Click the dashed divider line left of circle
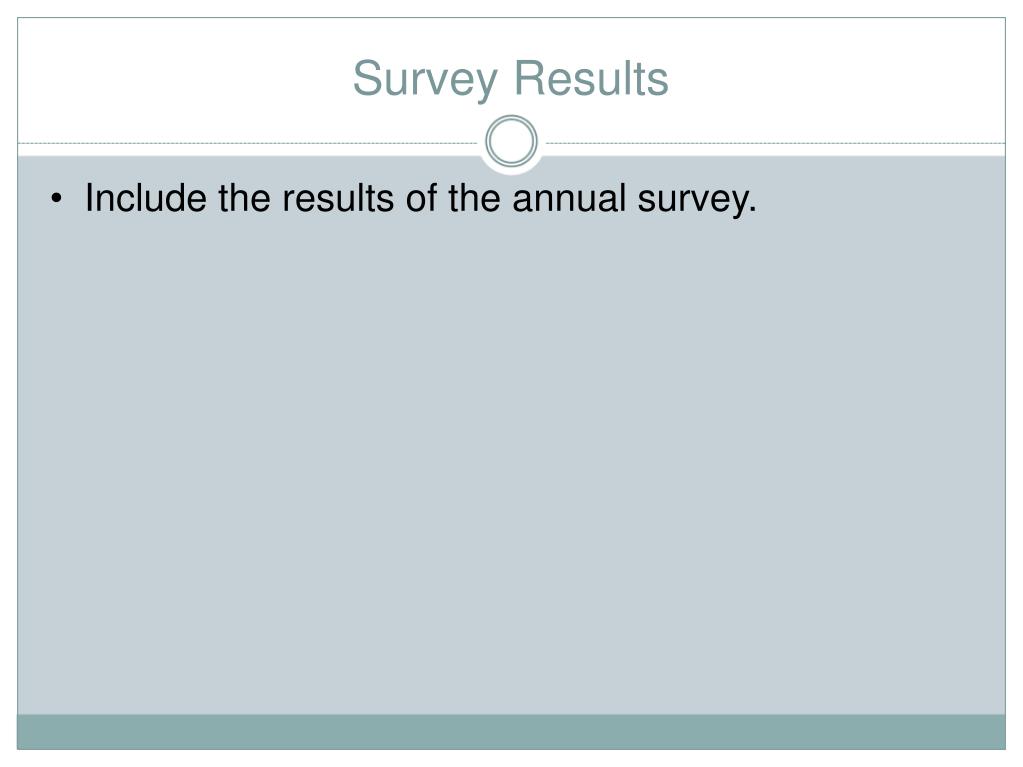 248,143
